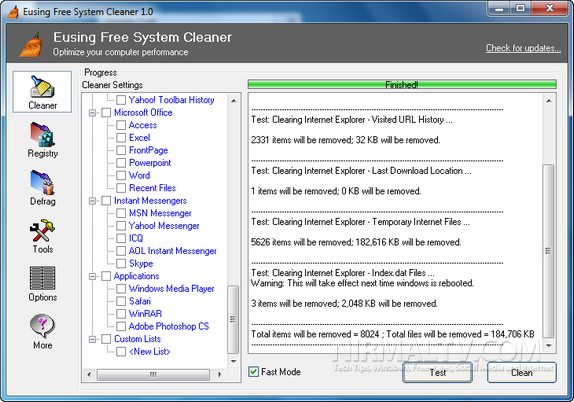The width and height of the screenshot is (574, 402).
Task: Click the results log vertical scrollbar thumb
Action: pyautogui.click(x=548, y=251)
